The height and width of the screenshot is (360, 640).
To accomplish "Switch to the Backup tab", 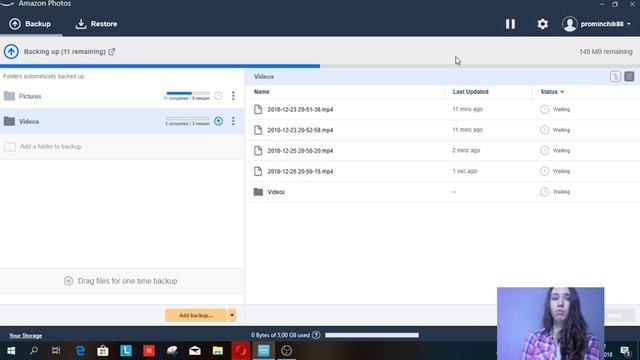I will coord(30,24).
